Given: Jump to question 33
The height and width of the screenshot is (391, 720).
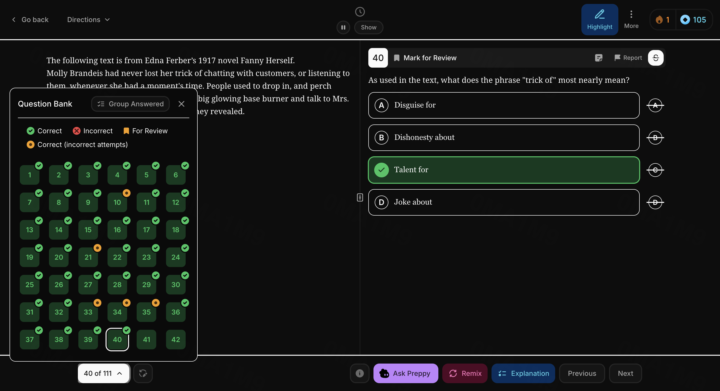Looking at the screenshot, I should (88, 312).
